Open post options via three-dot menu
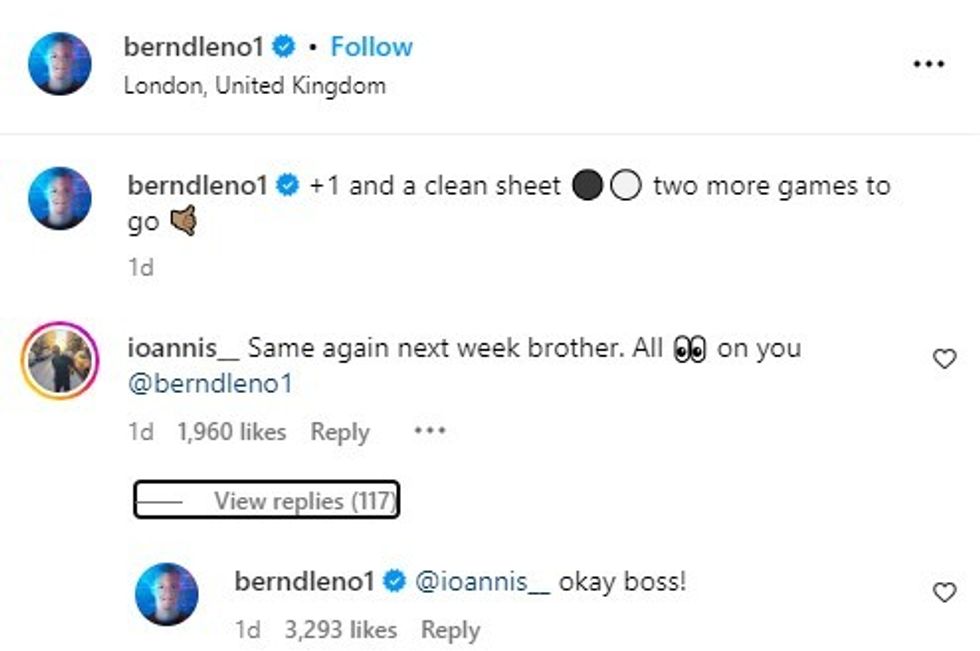Viewport: 980px width, 651px height. click(930, 64)
